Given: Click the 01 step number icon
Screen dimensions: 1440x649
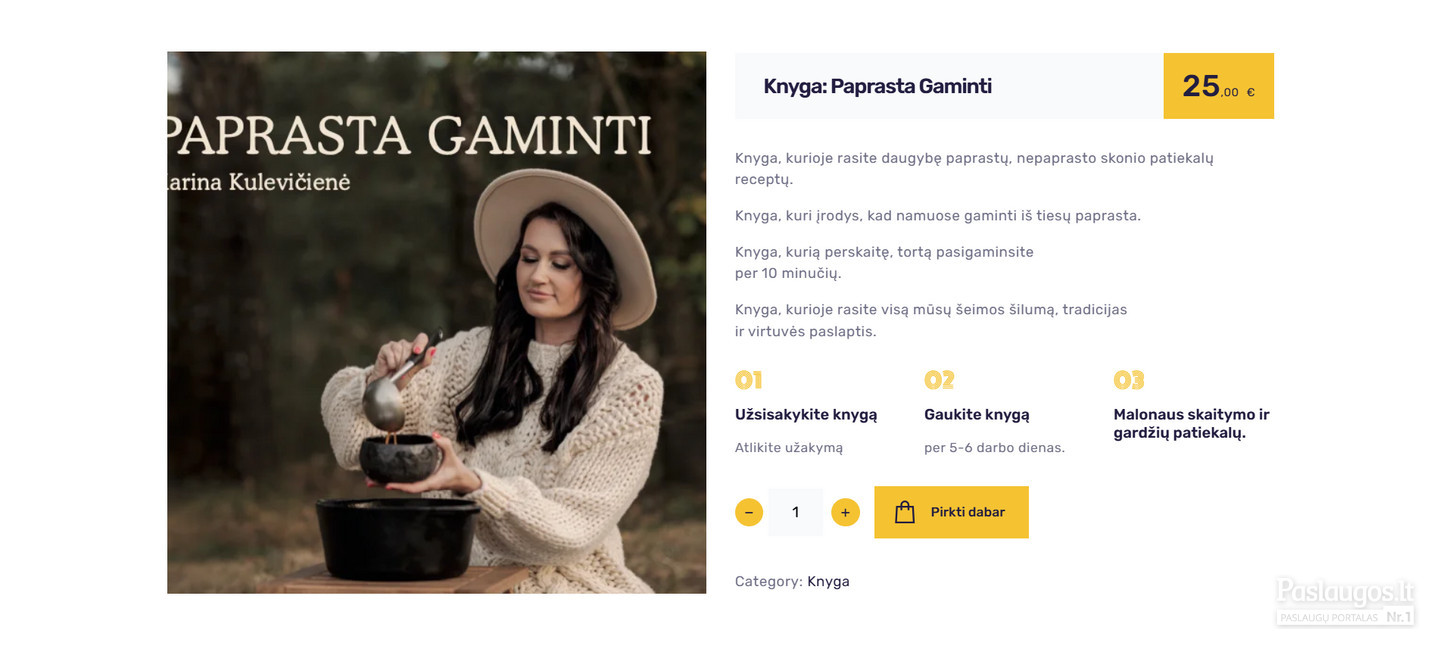Looking at the screenshot, I should tap(749, 380).
